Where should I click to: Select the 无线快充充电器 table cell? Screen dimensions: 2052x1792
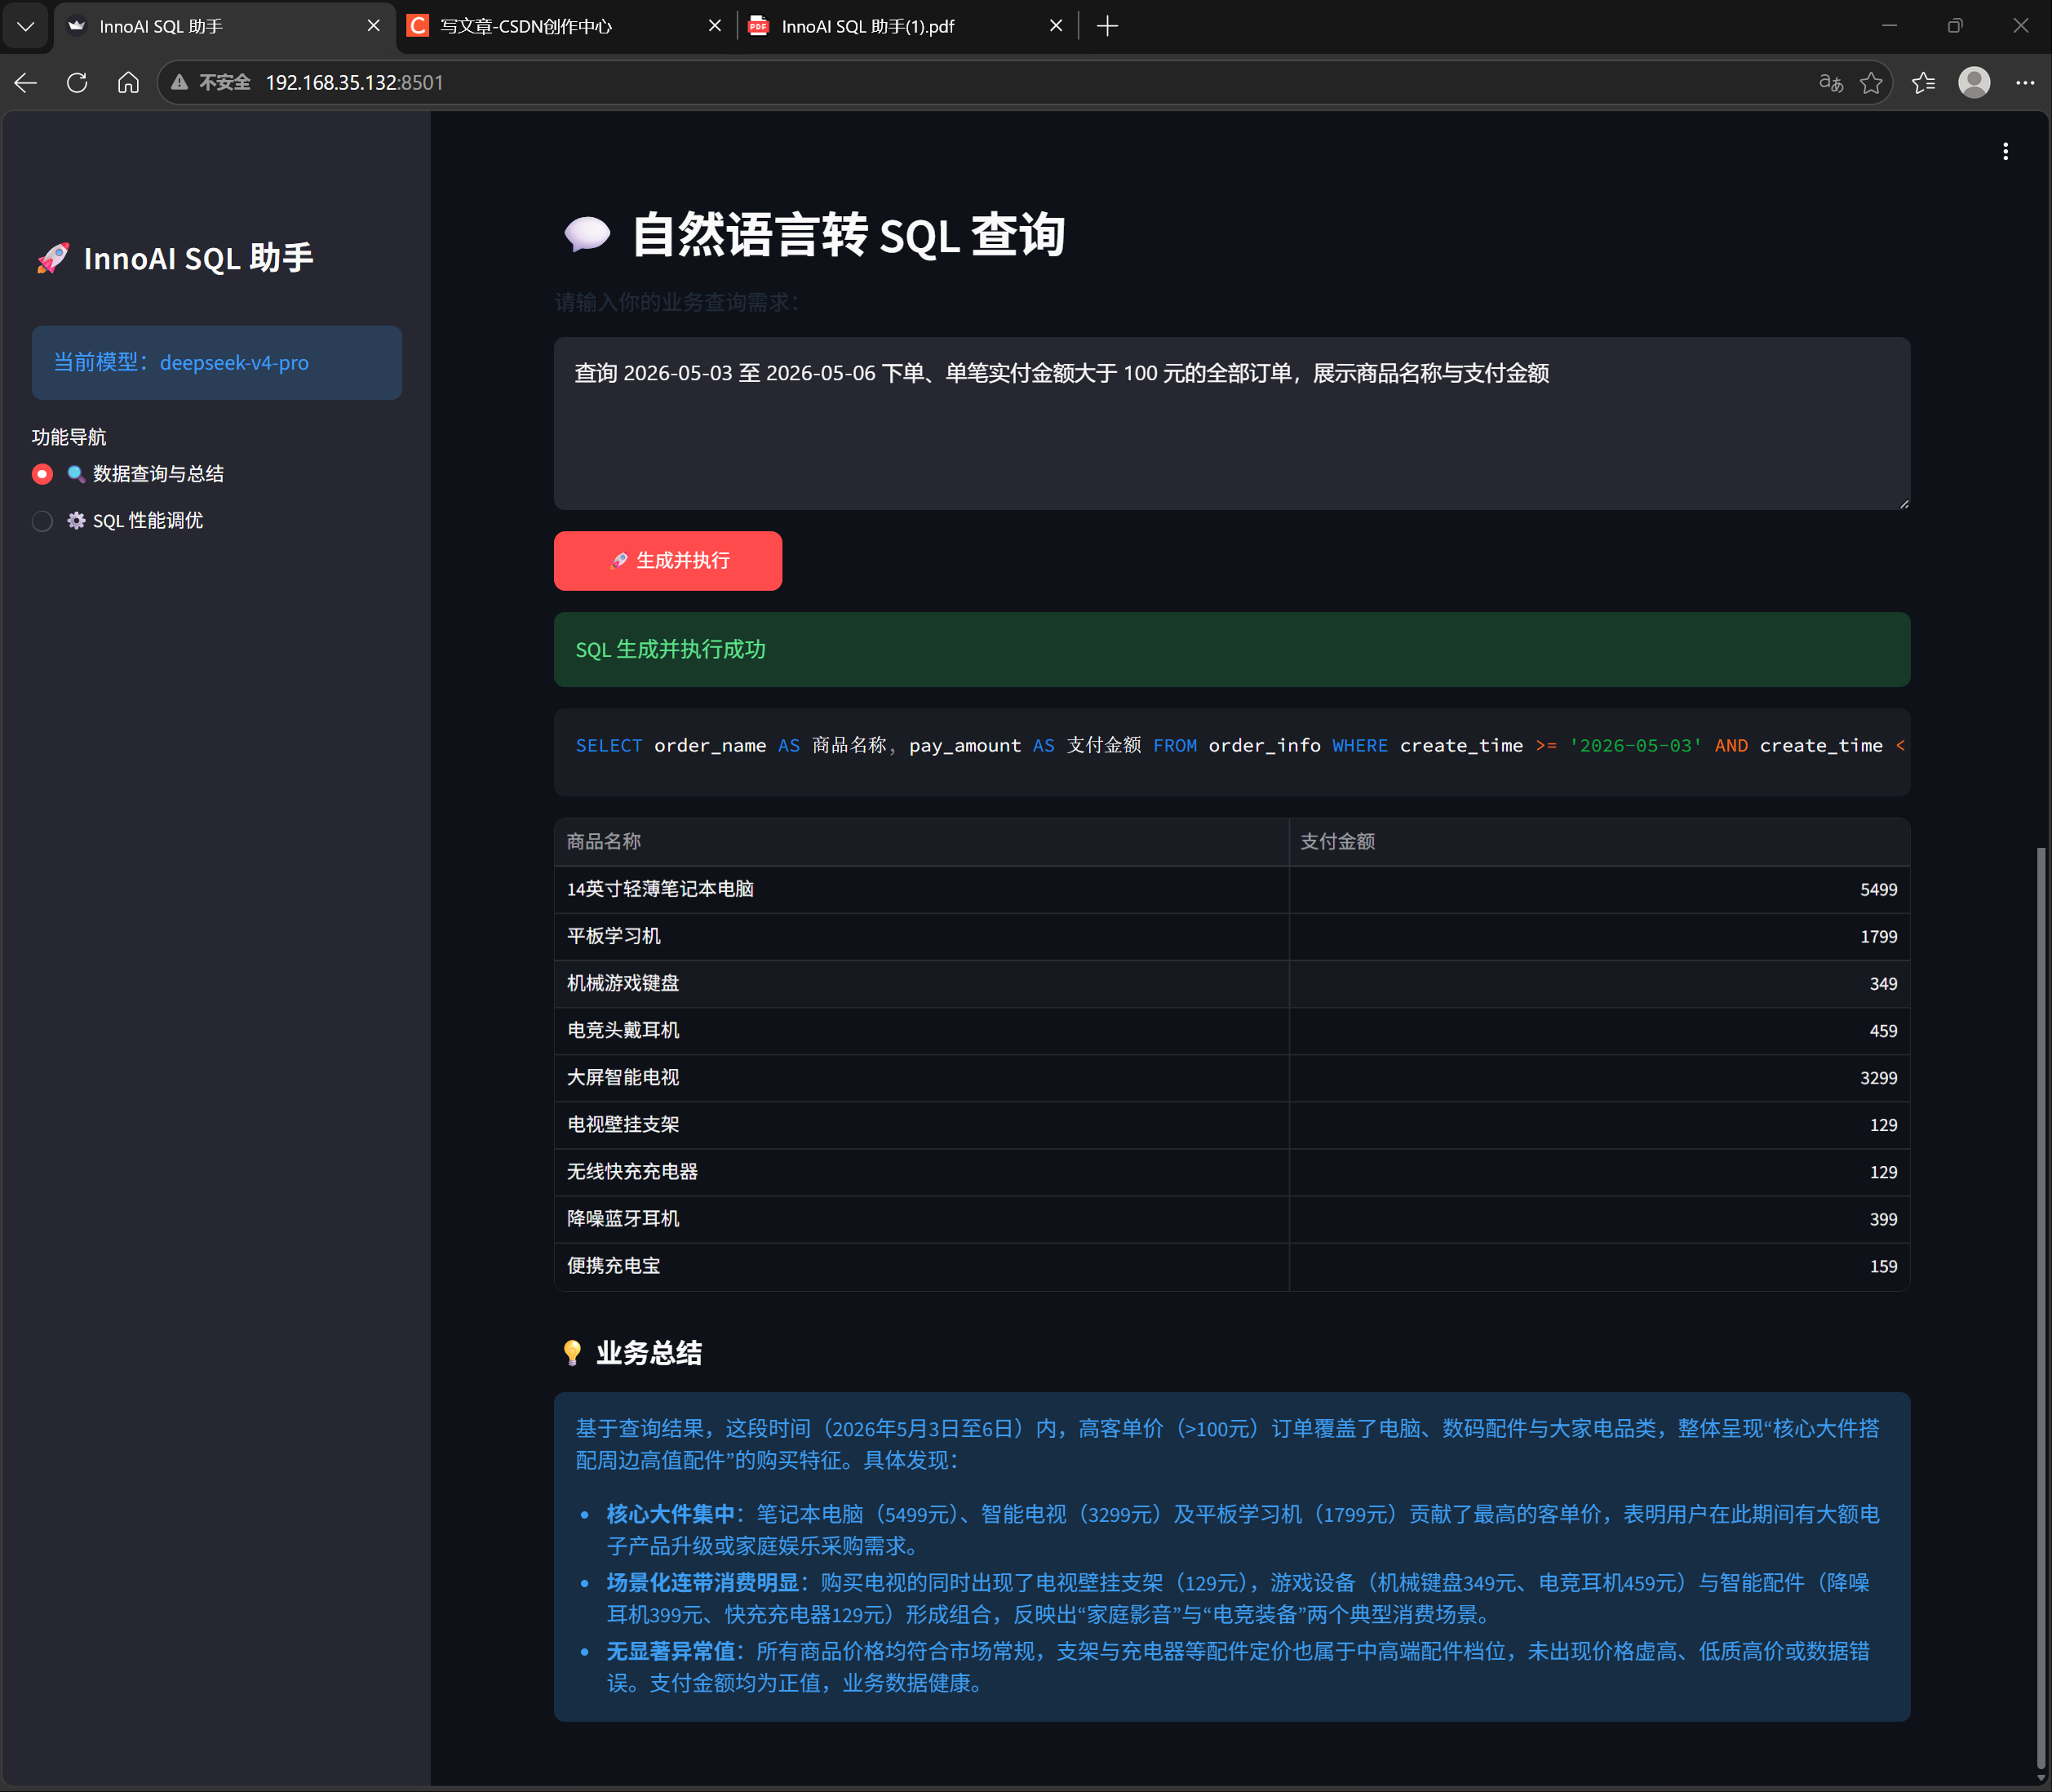click(922, 1171)
